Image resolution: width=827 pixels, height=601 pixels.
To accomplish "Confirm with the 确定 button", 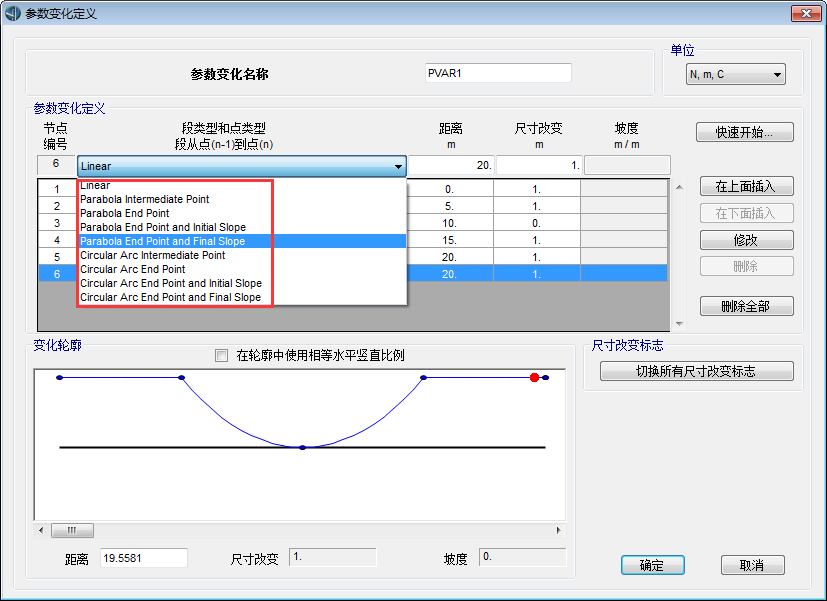I will [652, 565].
